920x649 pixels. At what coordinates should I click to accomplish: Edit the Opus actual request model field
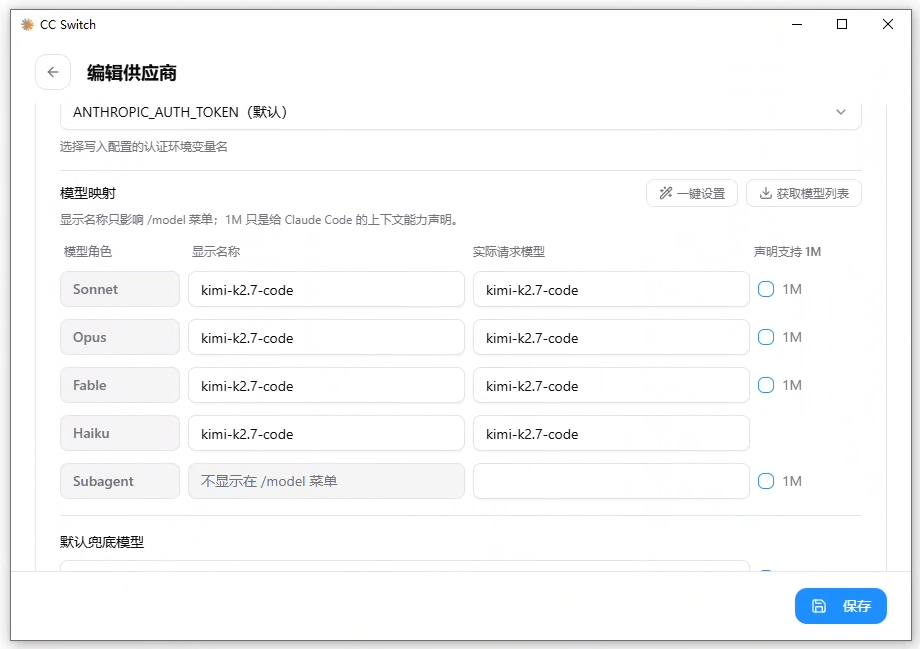point(611,337)
